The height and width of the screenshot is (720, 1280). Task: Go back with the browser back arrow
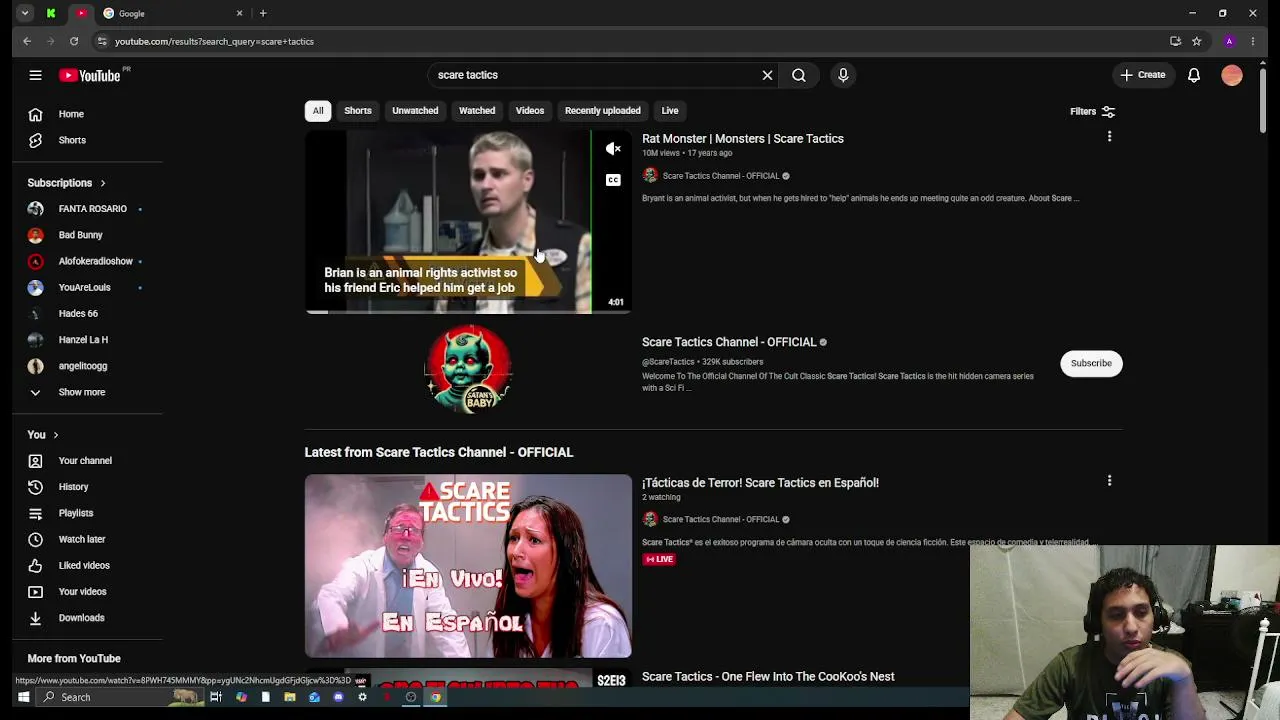pos(27,41)
